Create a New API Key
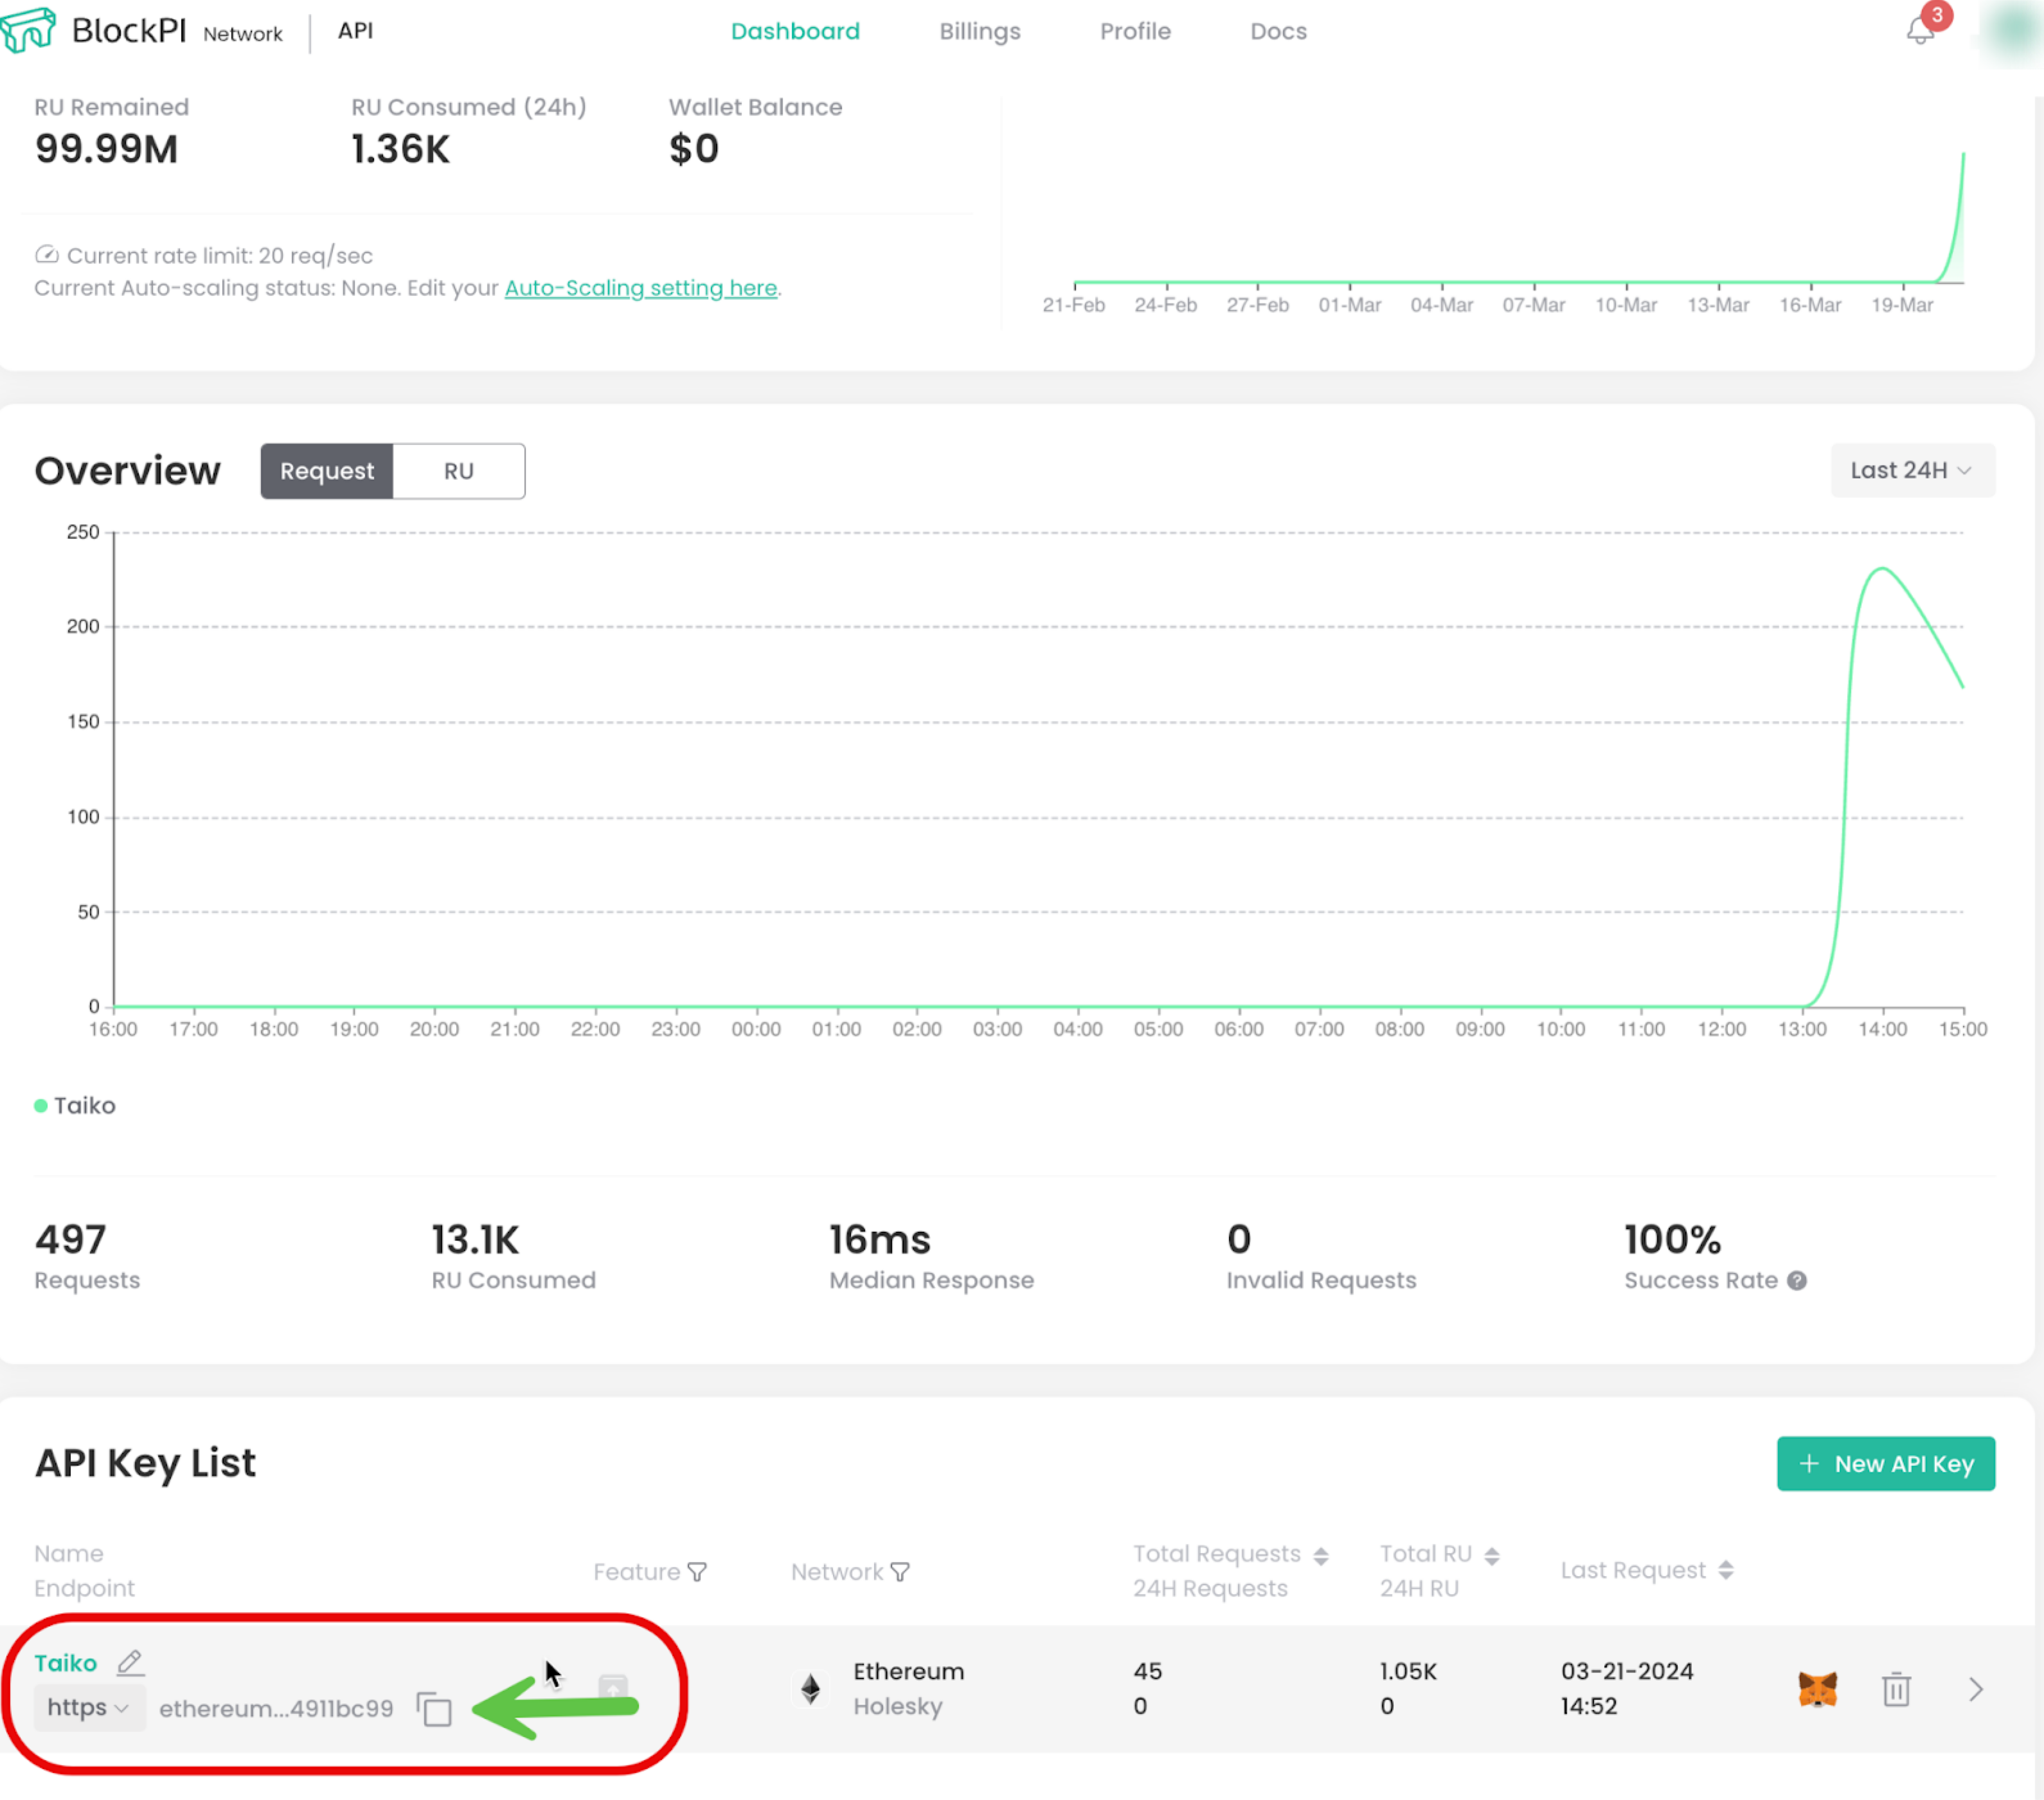Screen dimensions: 2044x1800 1885,1463
